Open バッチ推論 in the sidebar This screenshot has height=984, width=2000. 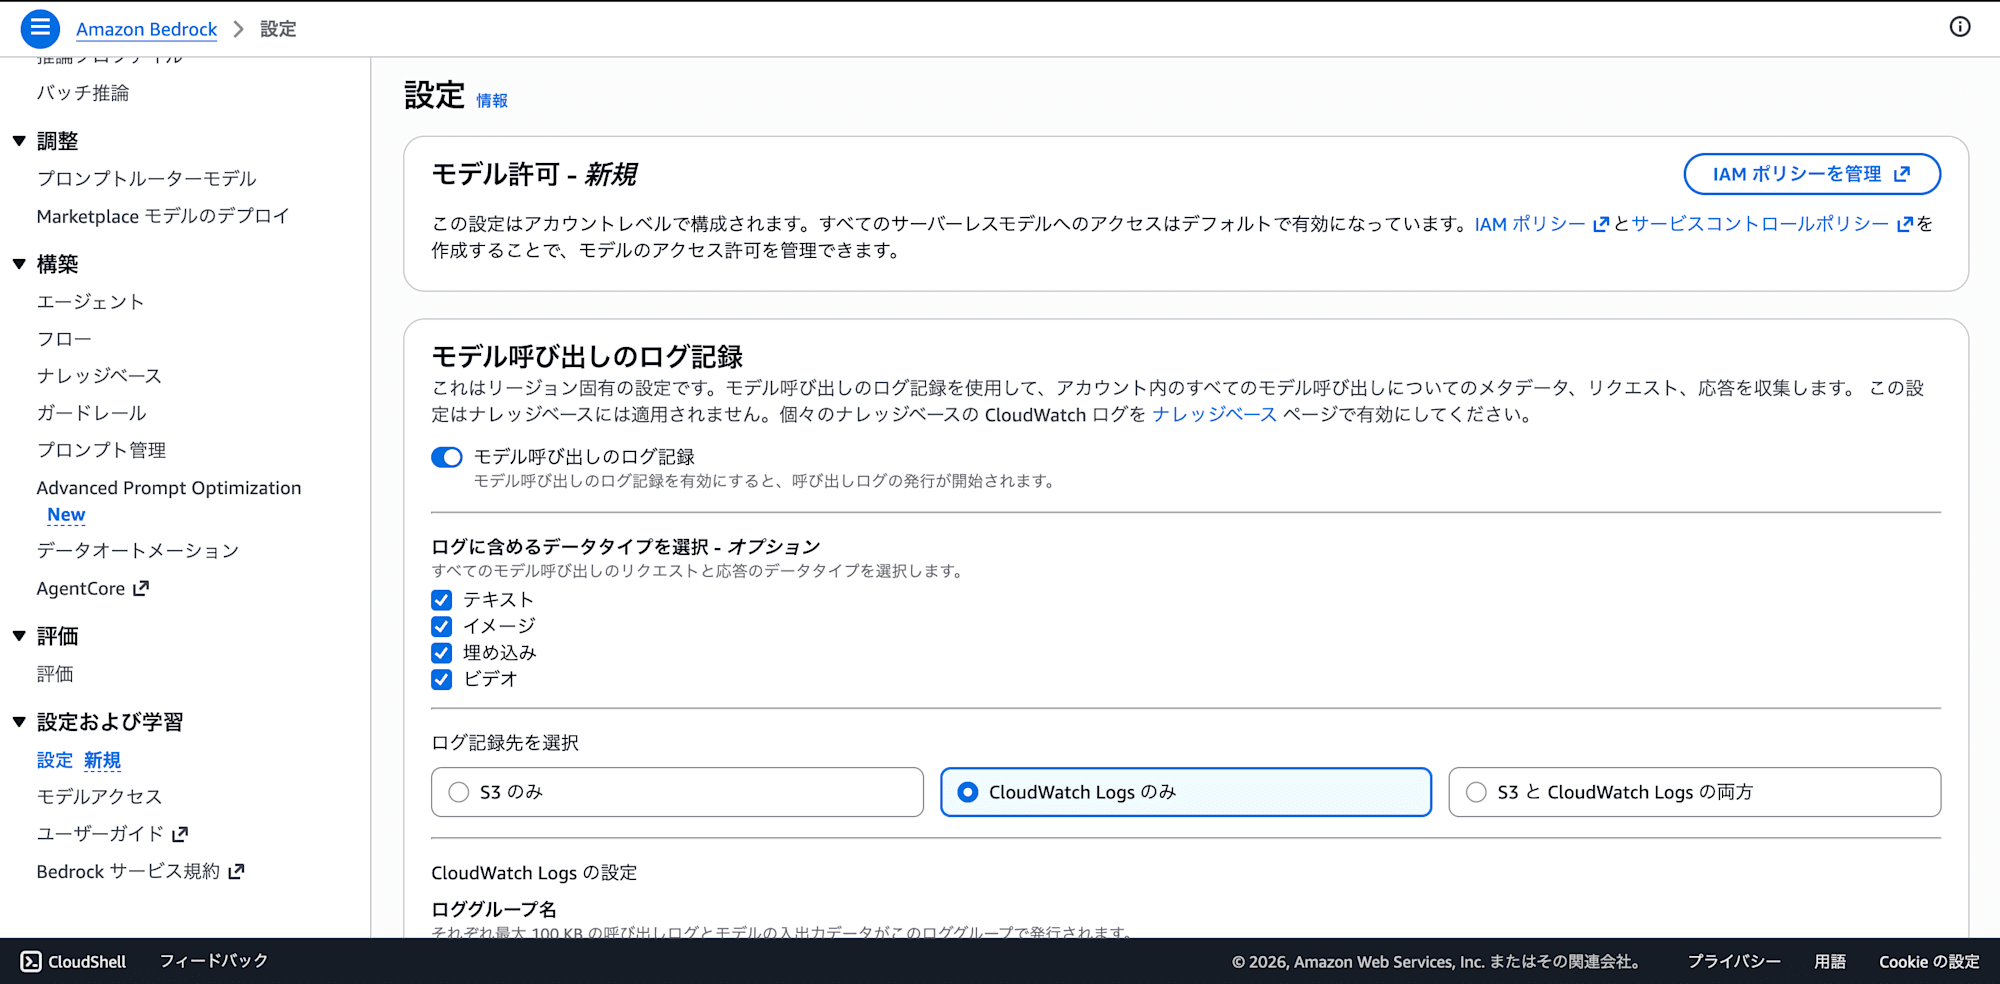[x=83, y=93]
